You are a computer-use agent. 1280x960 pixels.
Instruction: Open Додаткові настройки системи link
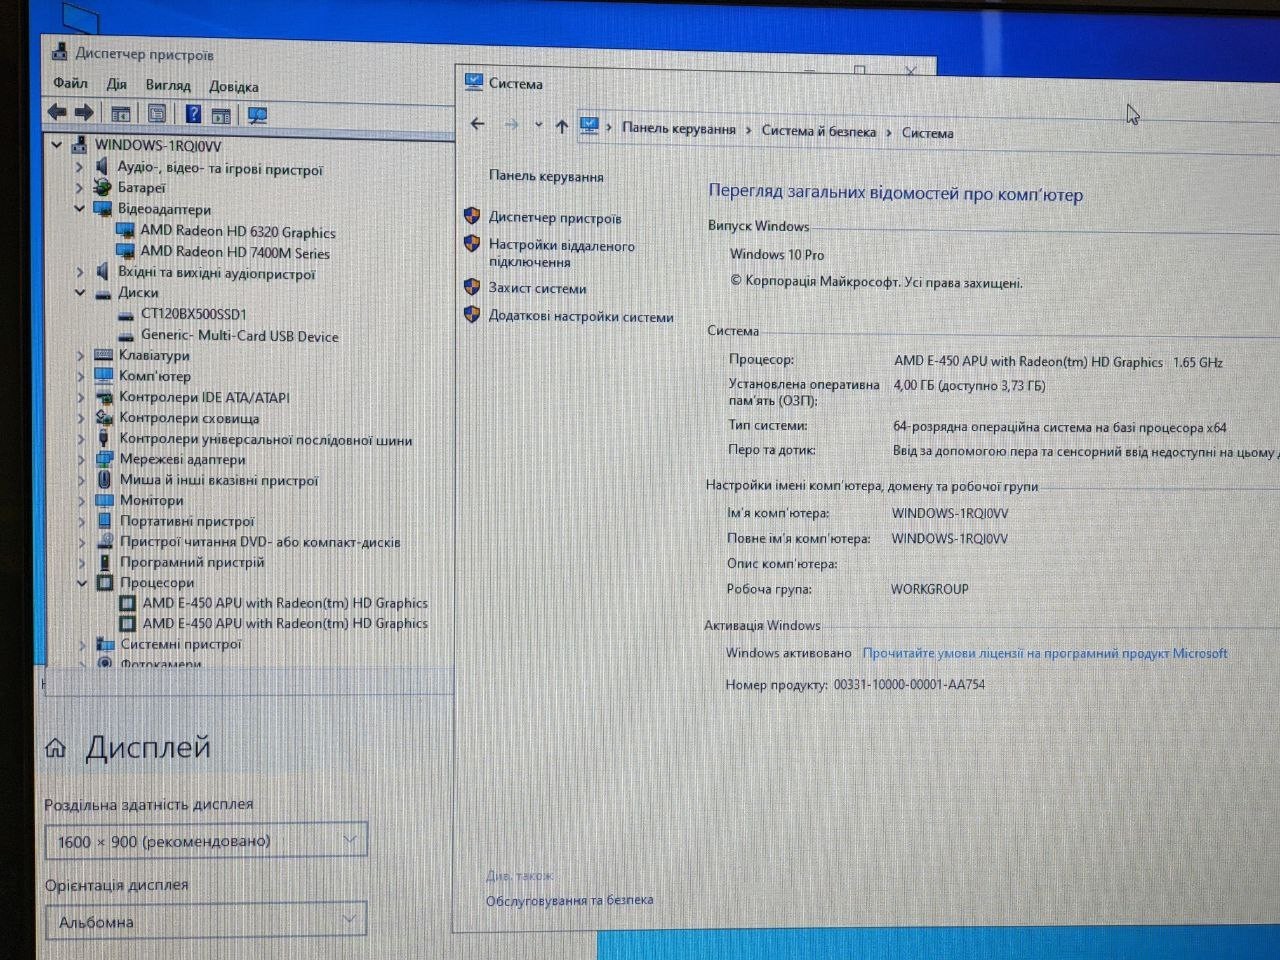[581, 316]
